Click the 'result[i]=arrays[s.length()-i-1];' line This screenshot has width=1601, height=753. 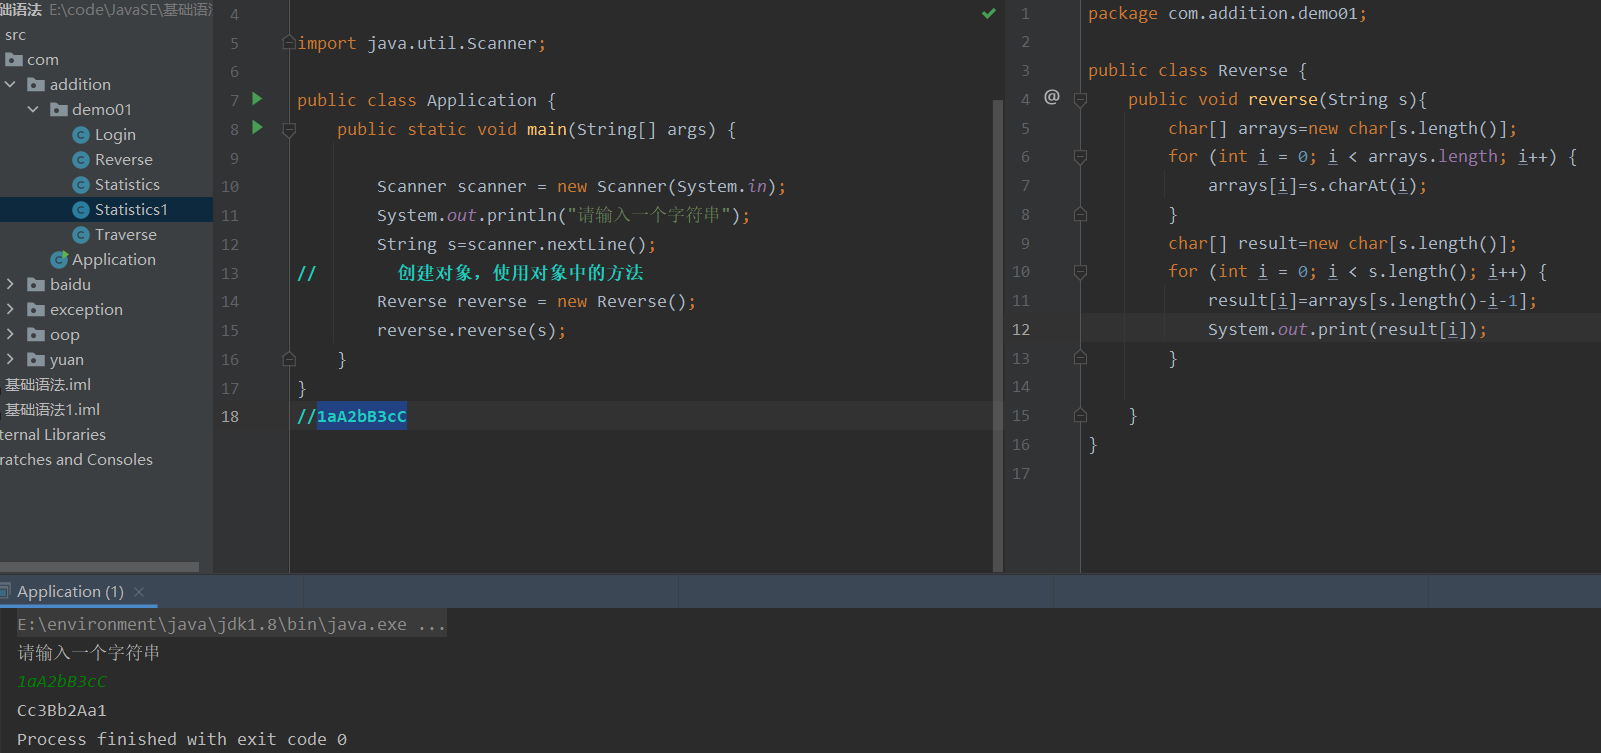click(1372, 301)
